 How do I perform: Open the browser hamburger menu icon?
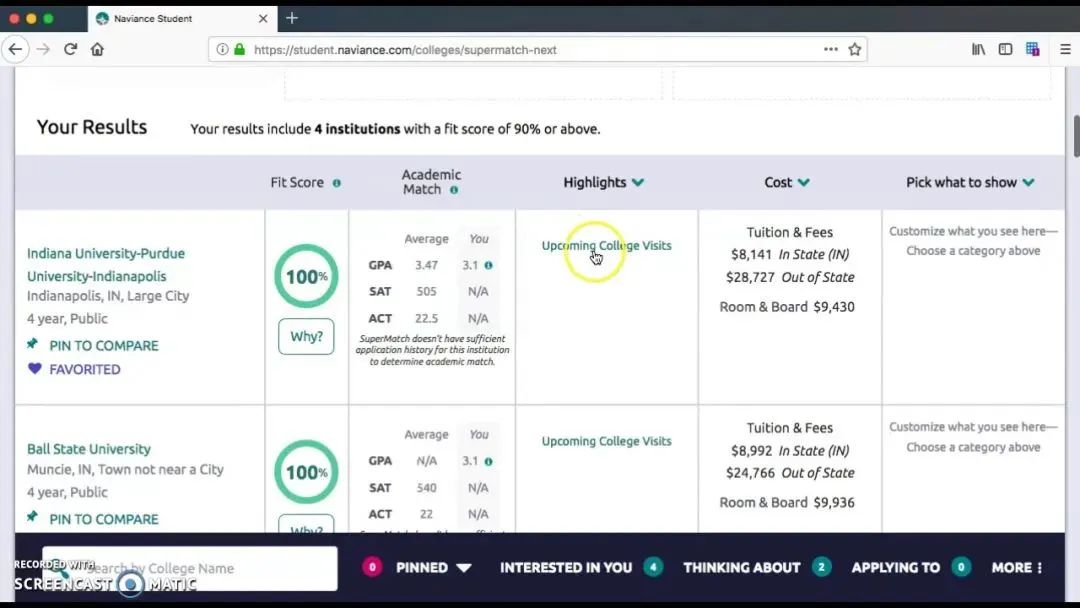point(1065,49)
